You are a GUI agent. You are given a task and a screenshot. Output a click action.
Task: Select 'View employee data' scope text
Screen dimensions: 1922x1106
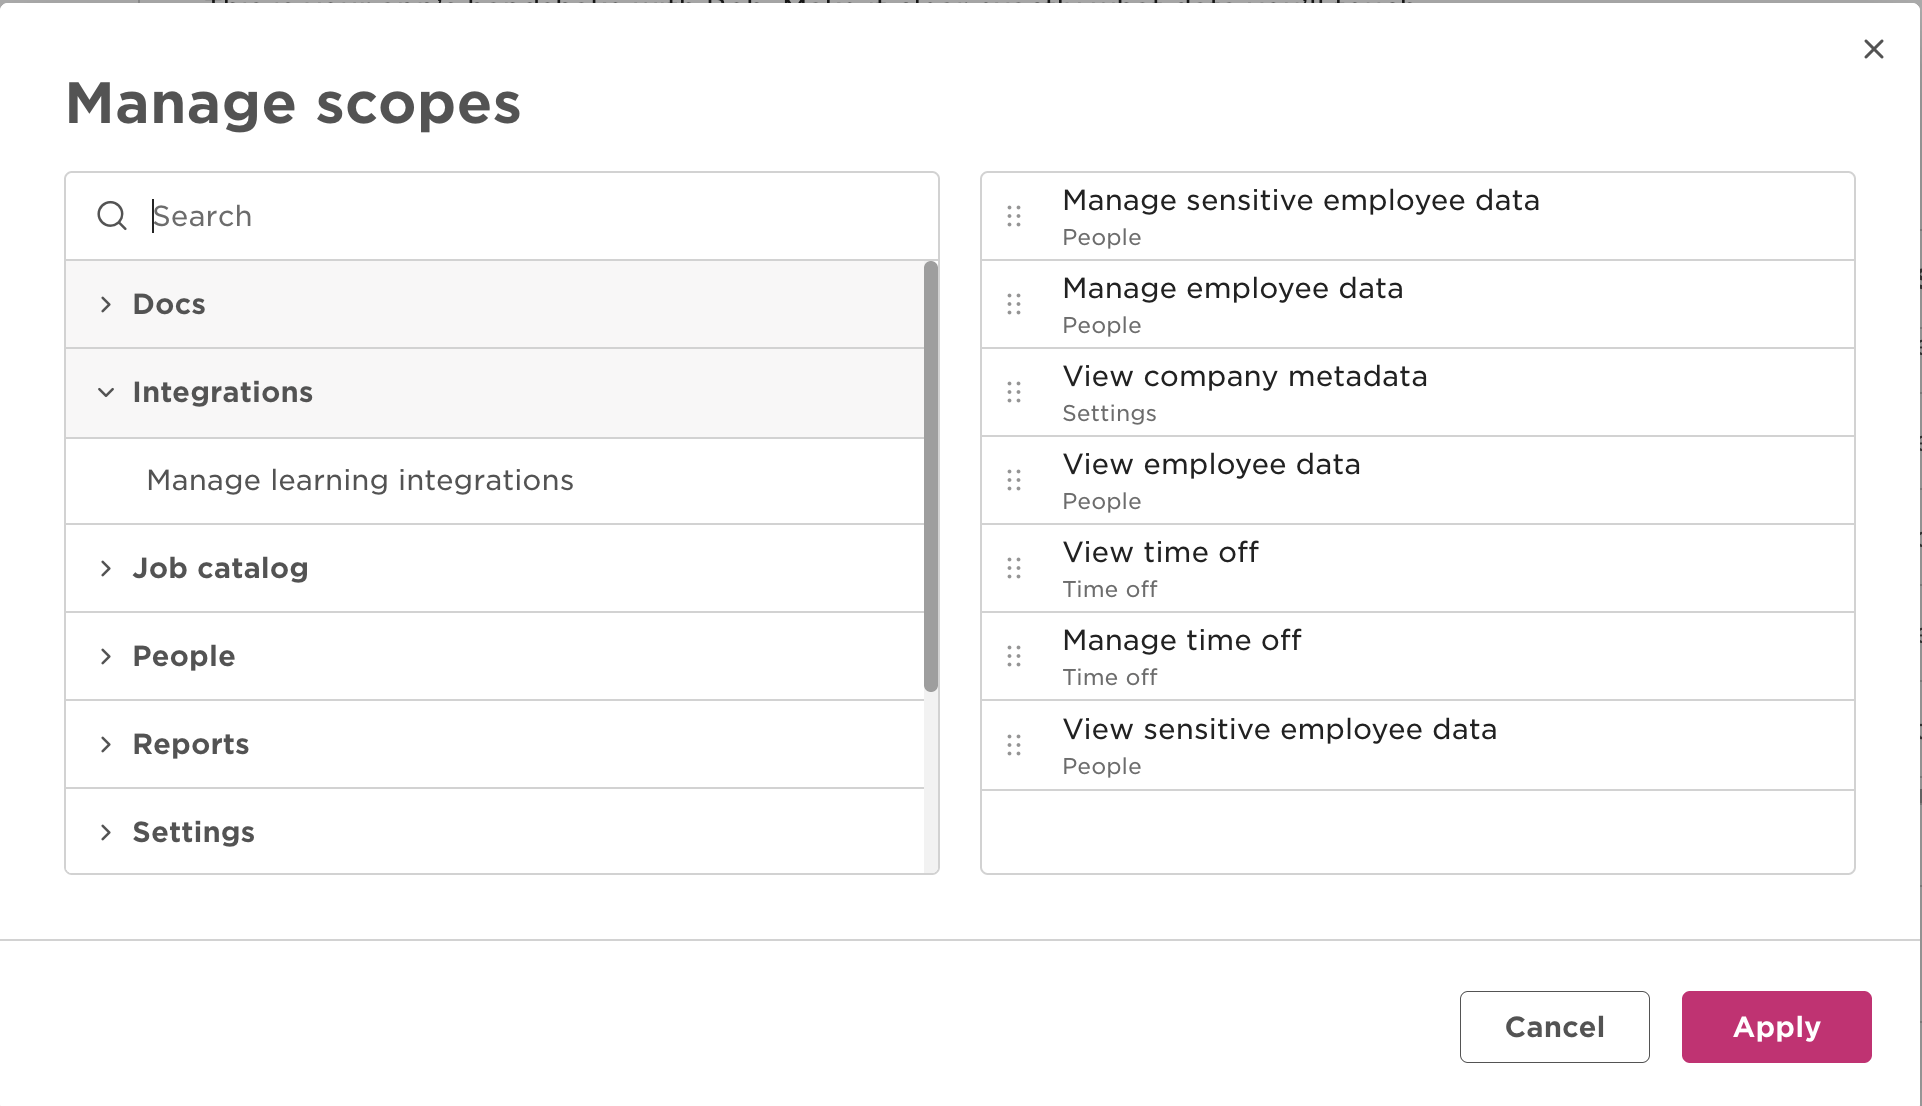tap(1212, 464)
